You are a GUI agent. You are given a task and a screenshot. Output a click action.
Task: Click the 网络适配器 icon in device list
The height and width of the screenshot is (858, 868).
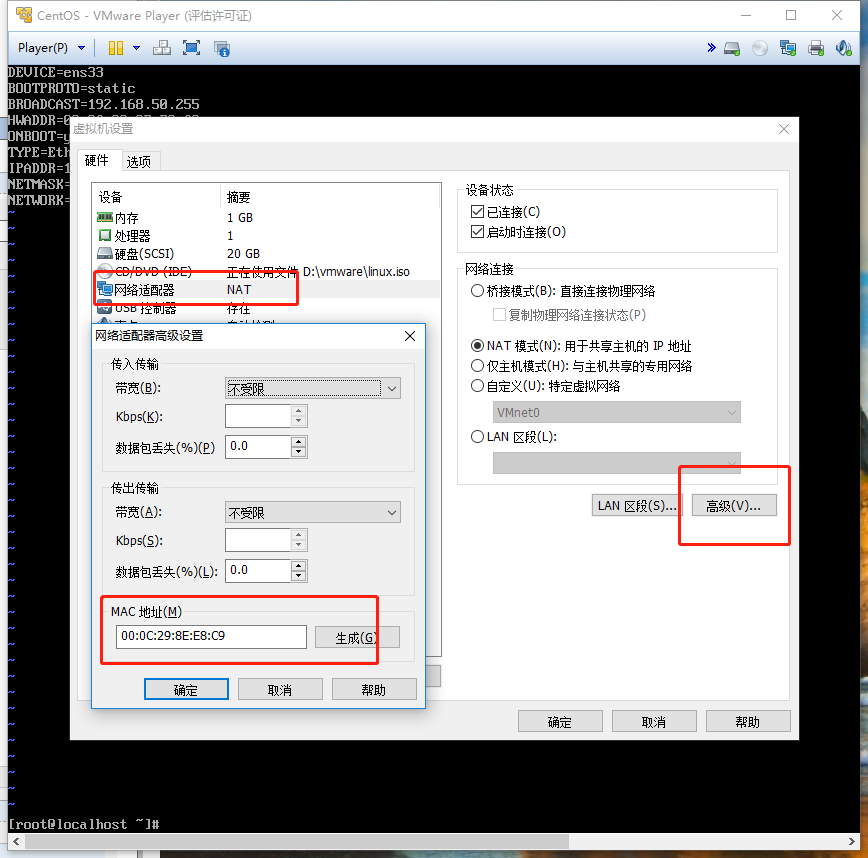coord(105,289)
